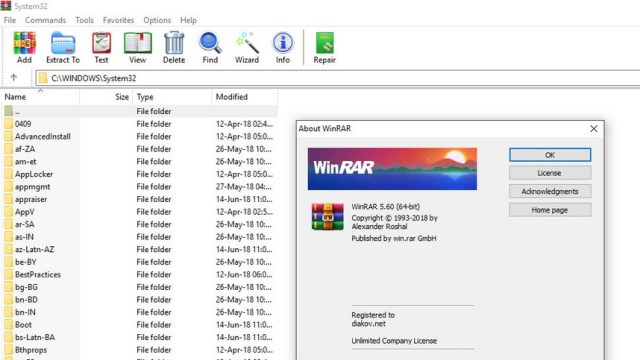Select the bn-BD folder
Screen dimensions: 640x360
tap(26, 300)
